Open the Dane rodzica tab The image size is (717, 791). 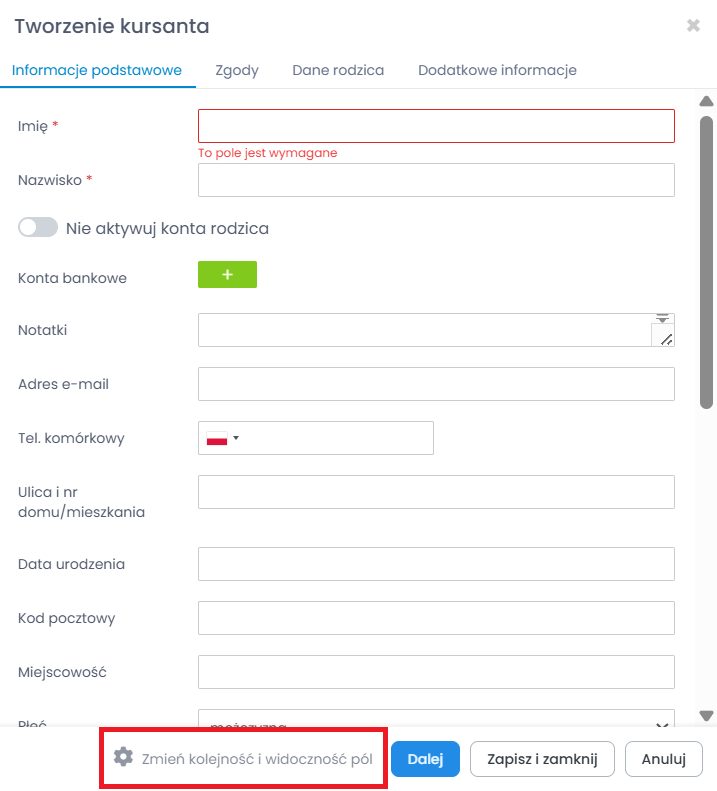tap(338, 70)
